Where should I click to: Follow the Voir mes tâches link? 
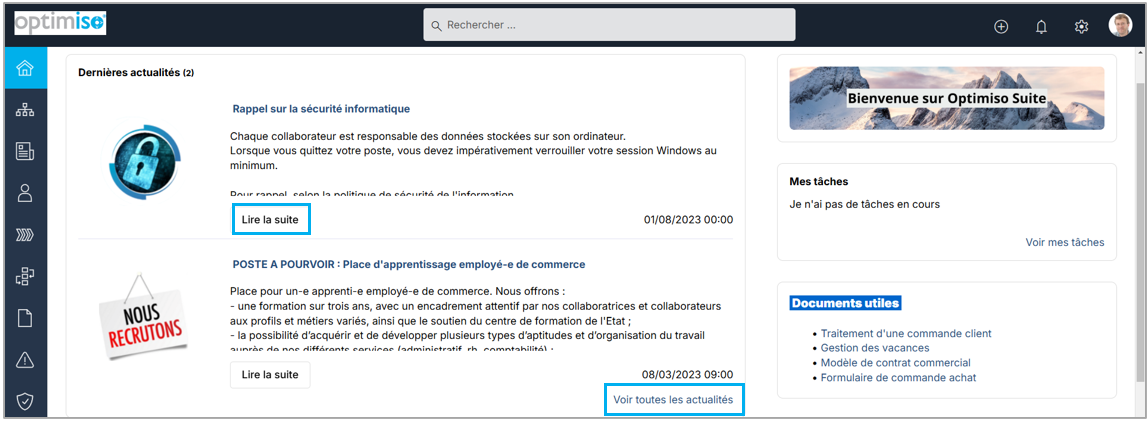tap(1064, 242)
